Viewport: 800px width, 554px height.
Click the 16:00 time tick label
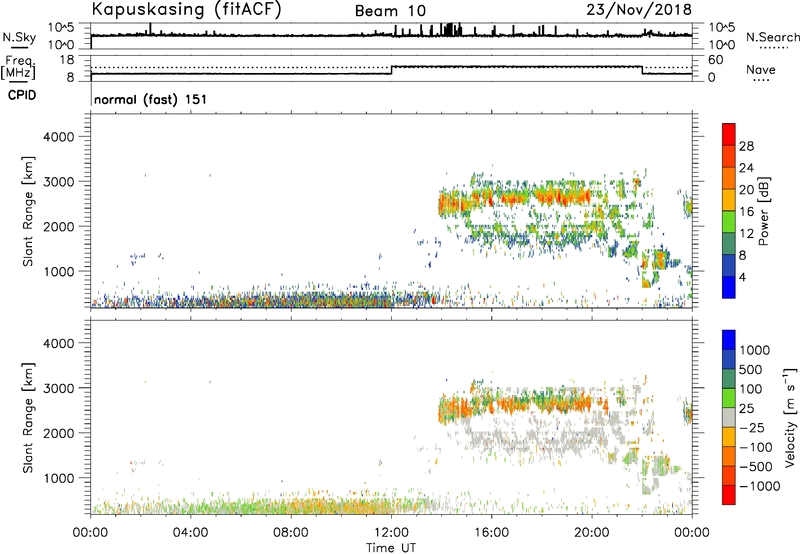coord(491,533)
